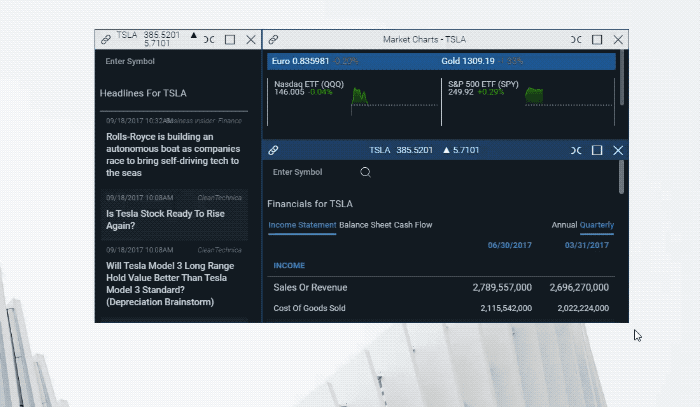
Task: Open 'Is Tesla Stock Ready To Rise Again?' headline
Action: coord(165,220)
